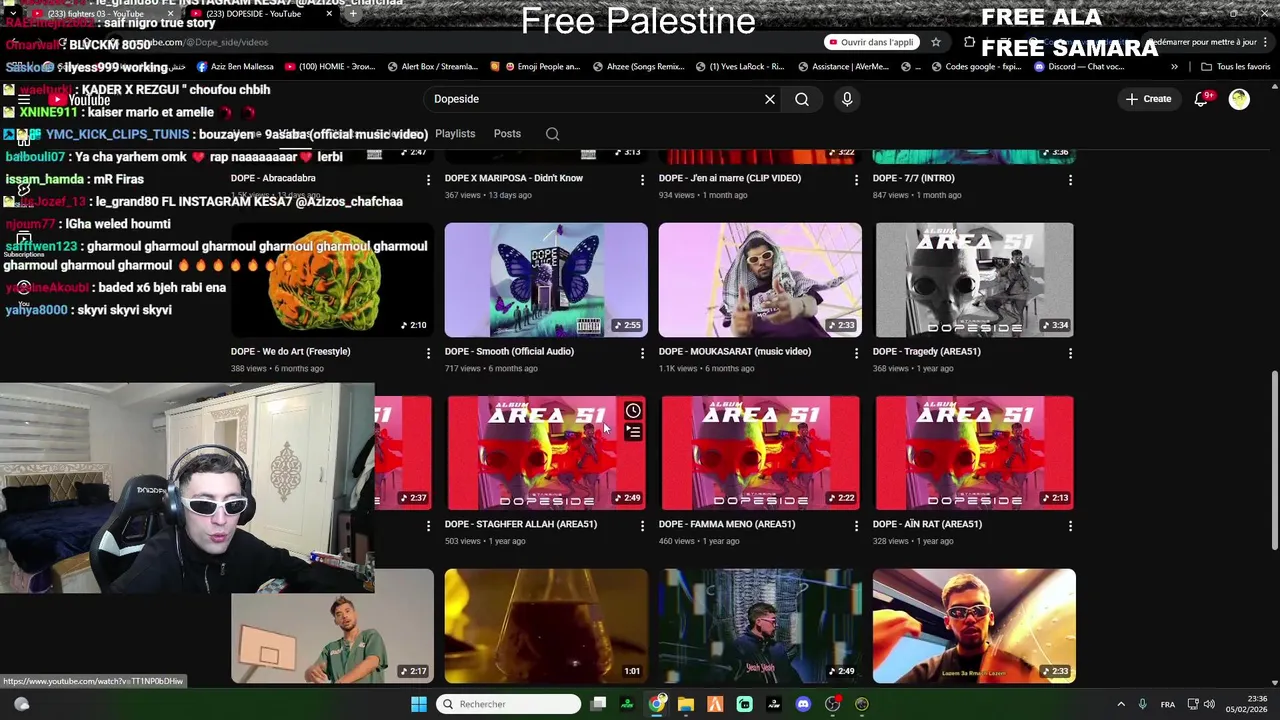This screenshot has width=1280, height=720.
Task: Open the MOUKASARAT video thumbnail
Action: (x=760, y=280)
